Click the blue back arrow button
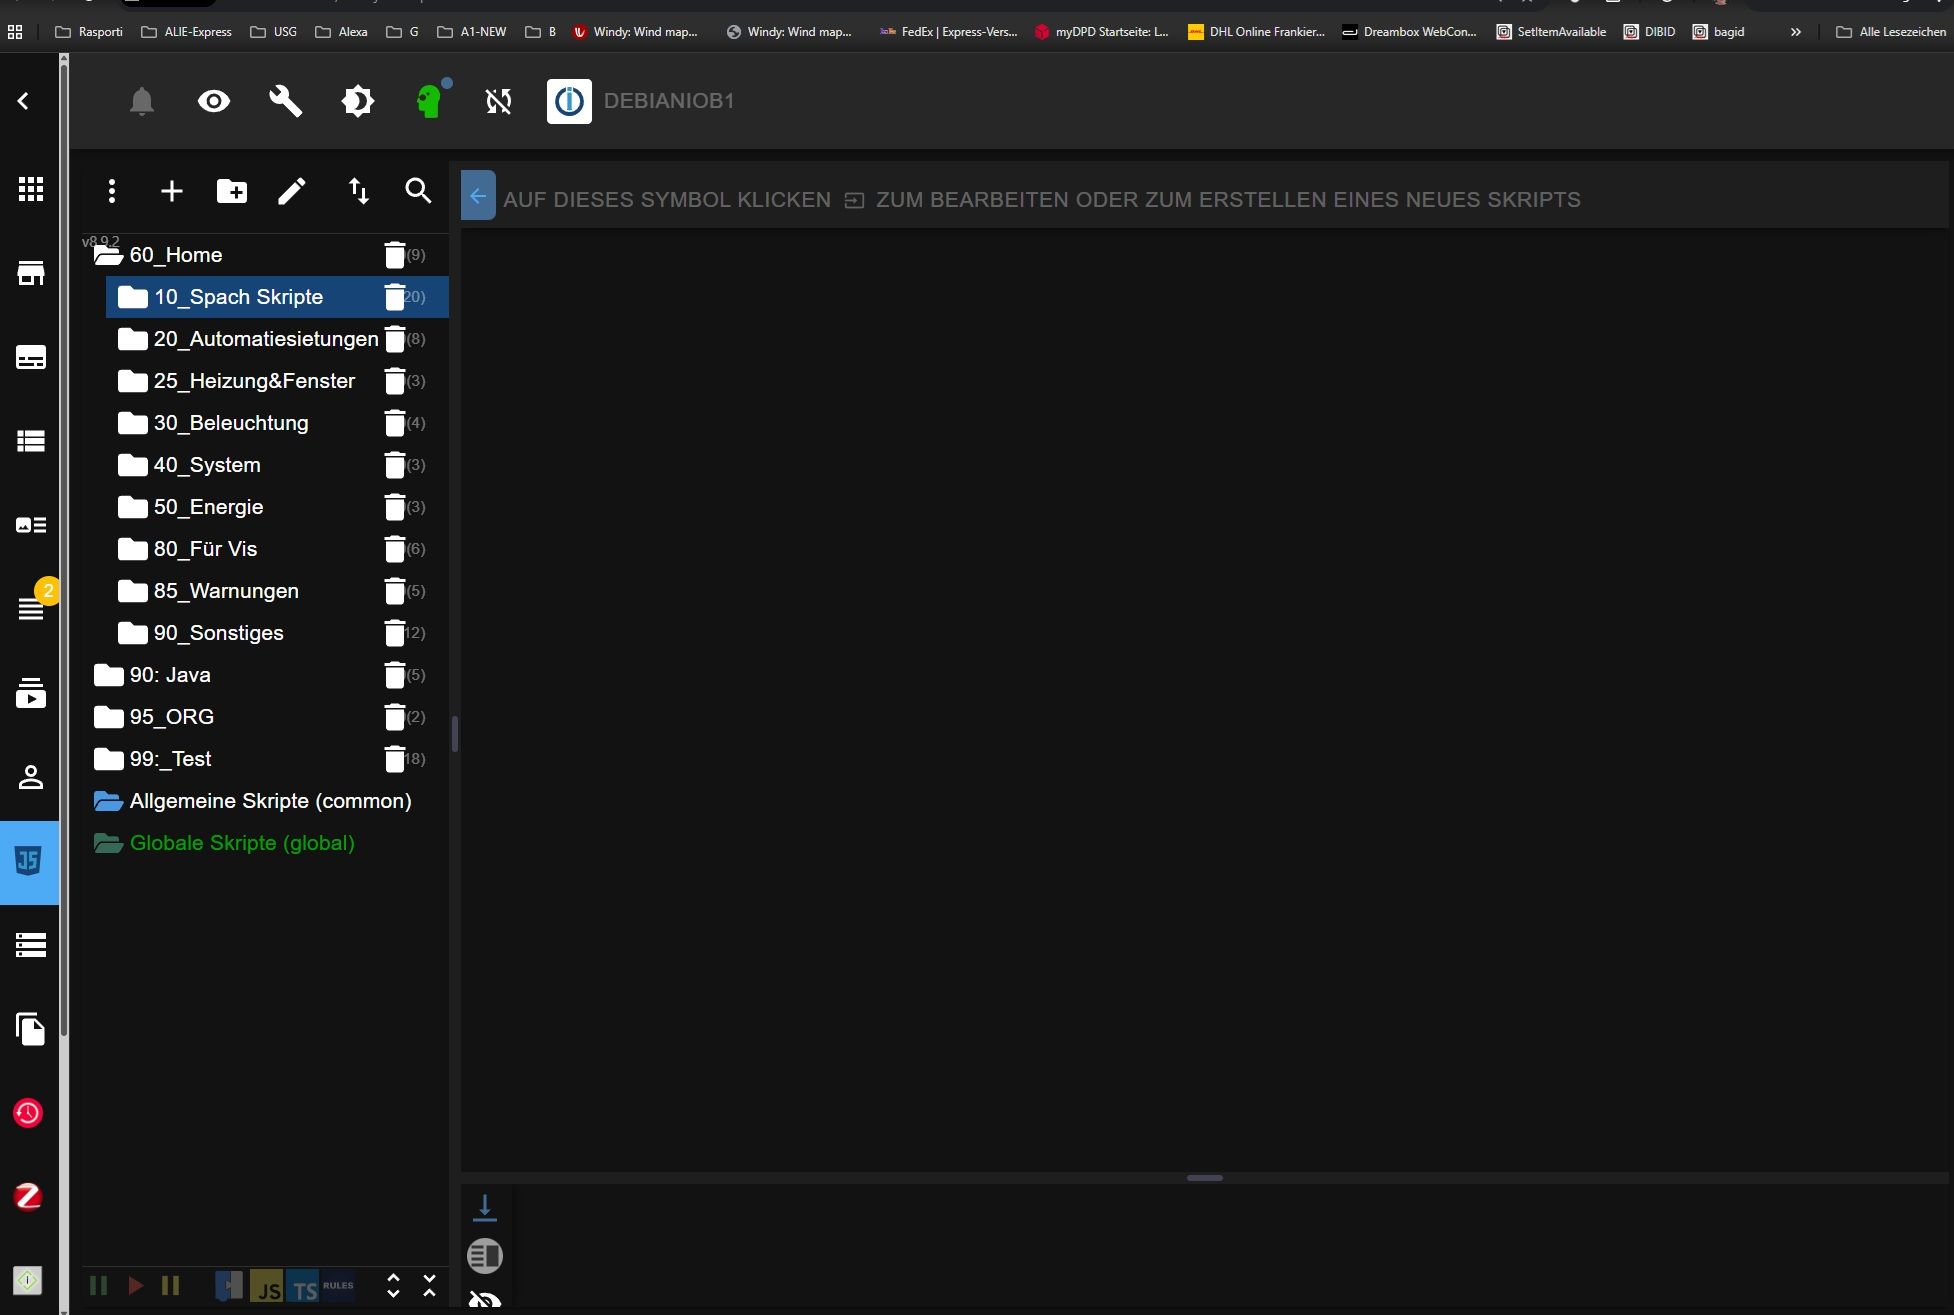Viewport: 1954px width, 1315px height. point(478,196)
